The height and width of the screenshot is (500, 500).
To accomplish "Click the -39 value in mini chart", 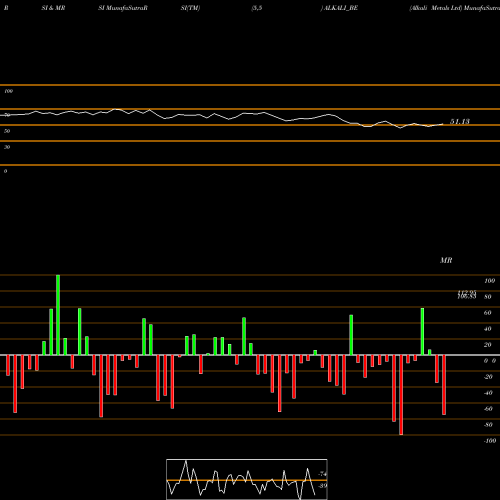I will point(323,486).
